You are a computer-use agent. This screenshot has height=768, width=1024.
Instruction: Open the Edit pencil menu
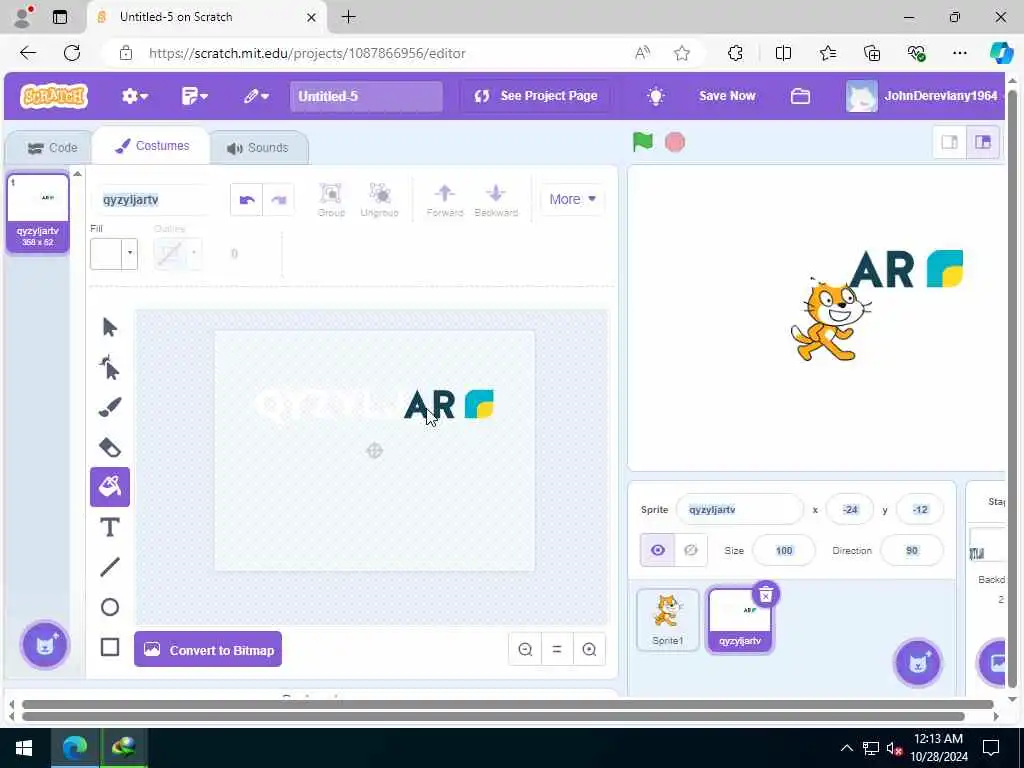256,96
